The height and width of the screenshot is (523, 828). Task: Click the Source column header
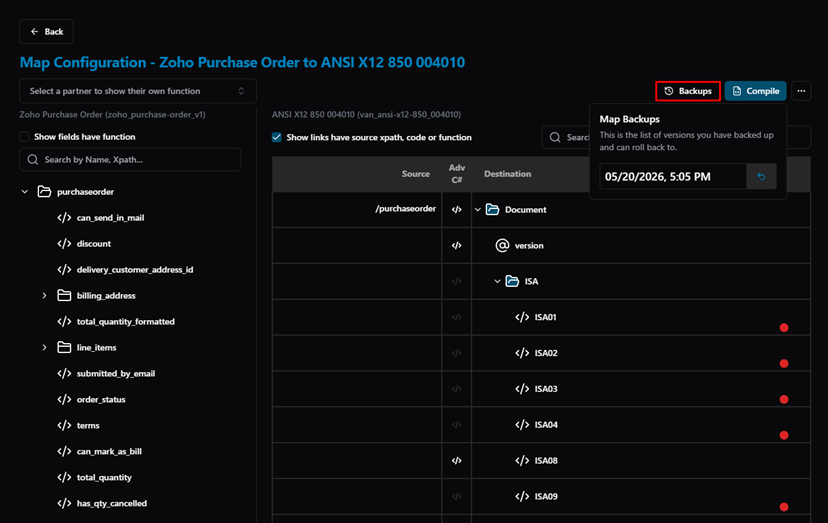click(x=416, y=174)
